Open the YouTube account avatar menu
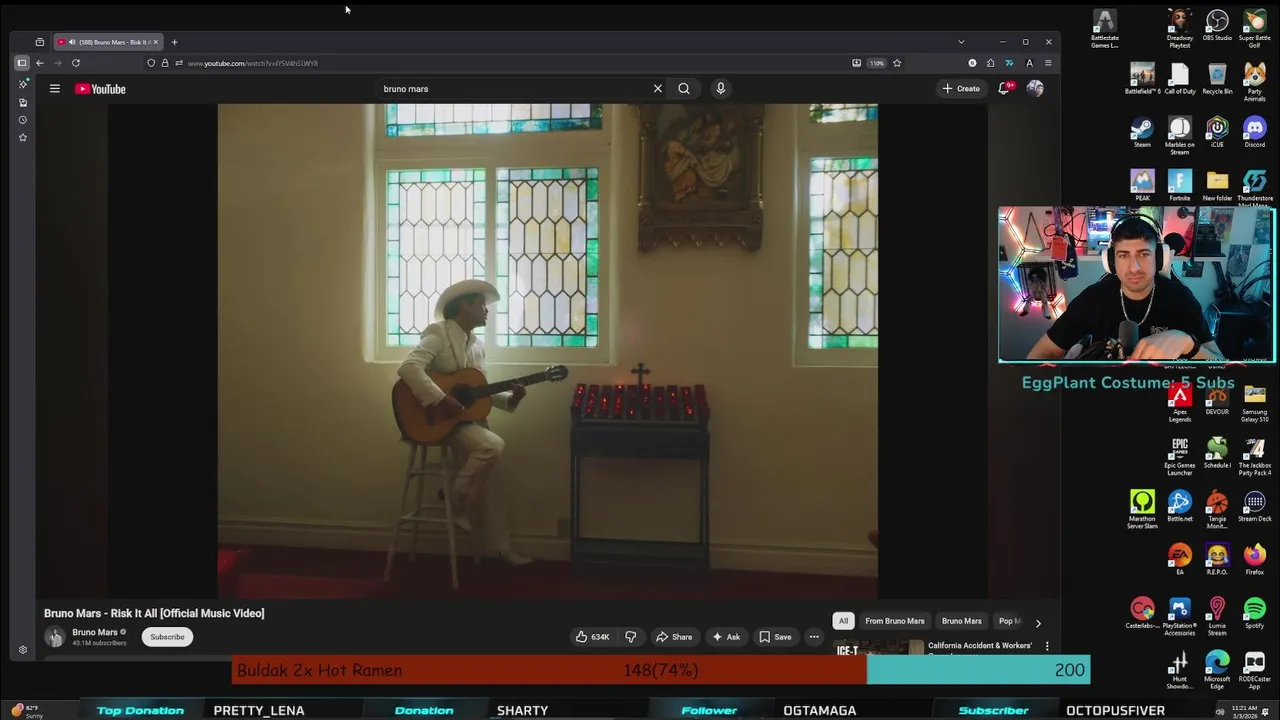Screen dimensions: 1280x720 (1035, 89)
